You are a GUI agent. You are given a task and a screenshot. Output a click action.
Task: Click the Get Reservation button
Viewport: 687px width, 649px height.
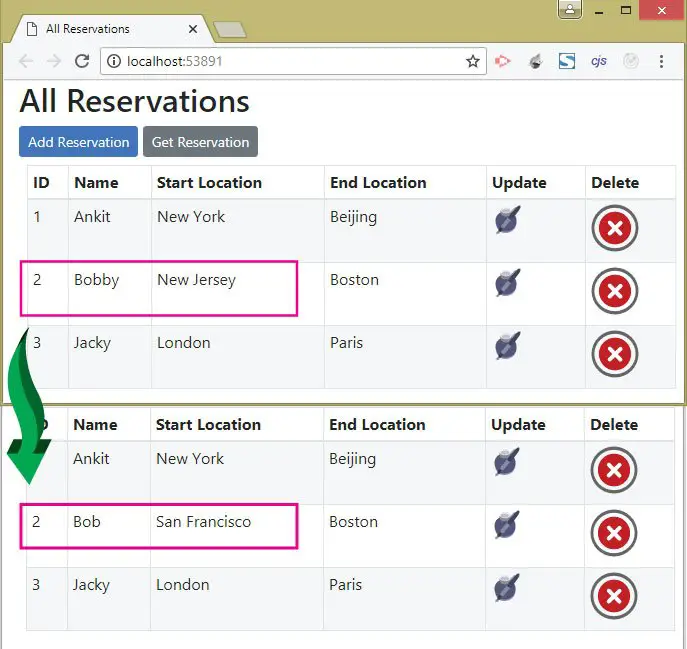coord(200,142)
